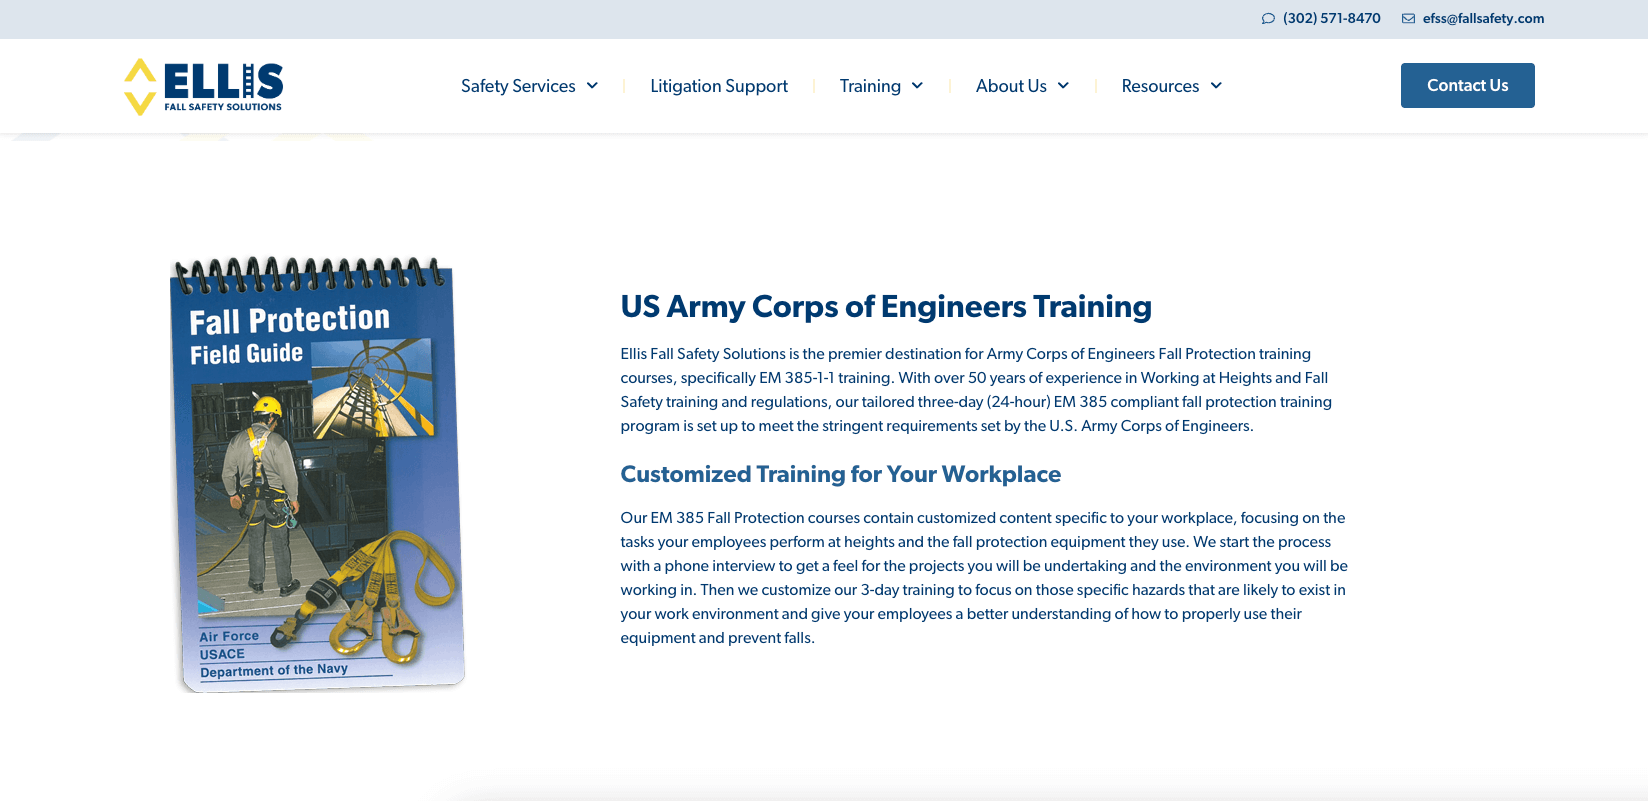The width and height of the screenshot is (1648, 801).
Task: Click the phone speech-bubble icon
Action: coord(1268,18)
